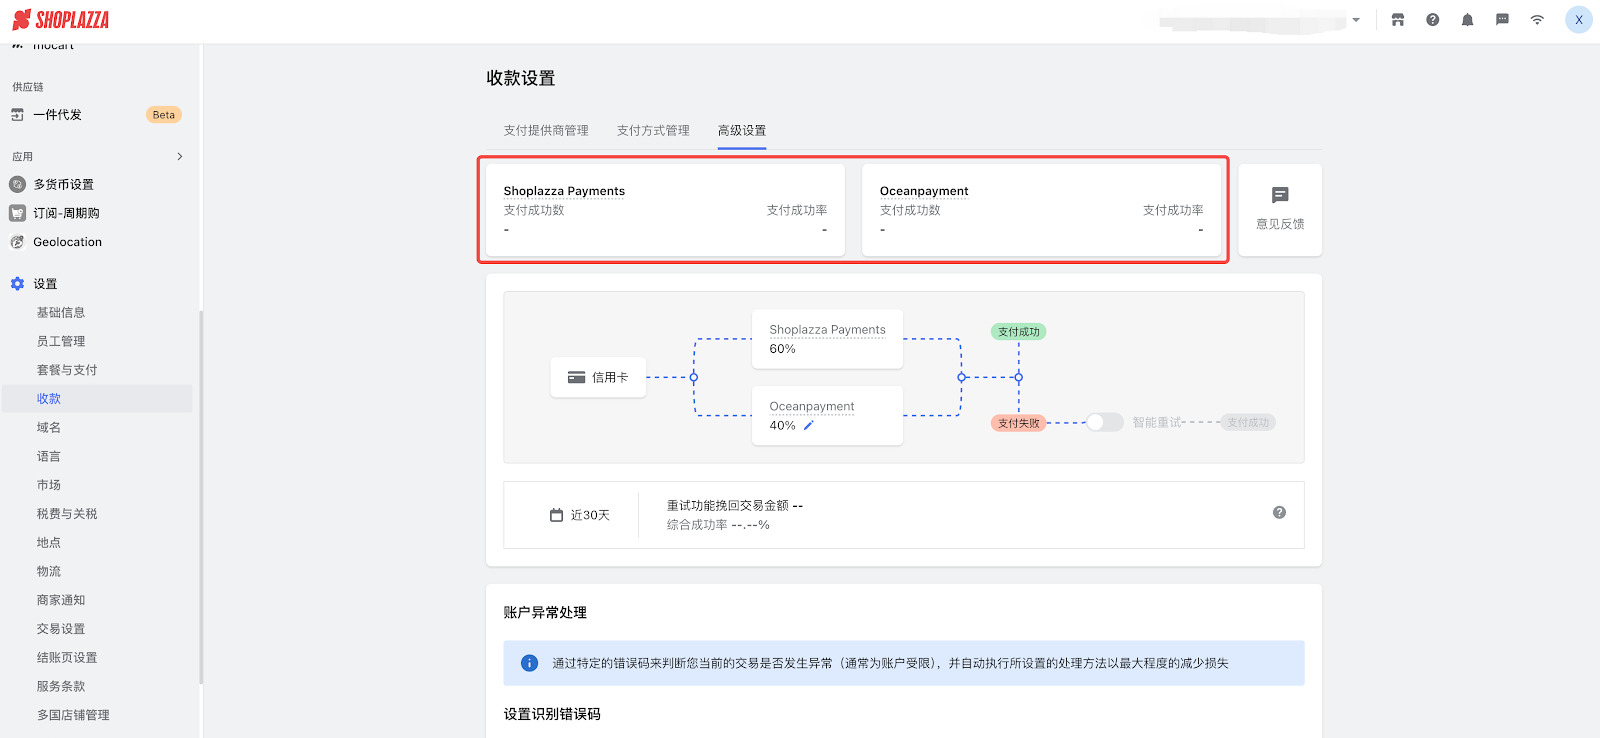1600x738 pixels.
Task: Go to 交易设置 settings
Action: coord(61,629)
